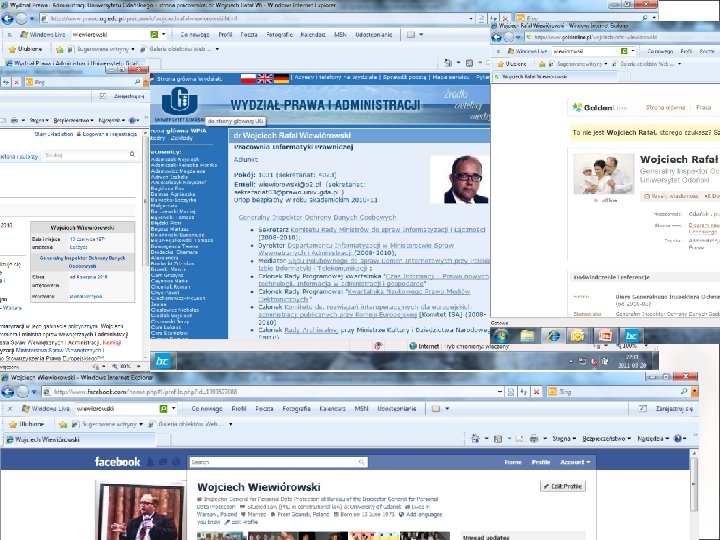Click Facebook Home navigation link
Viewport: 720px width, 540px height.
point(512,462)
